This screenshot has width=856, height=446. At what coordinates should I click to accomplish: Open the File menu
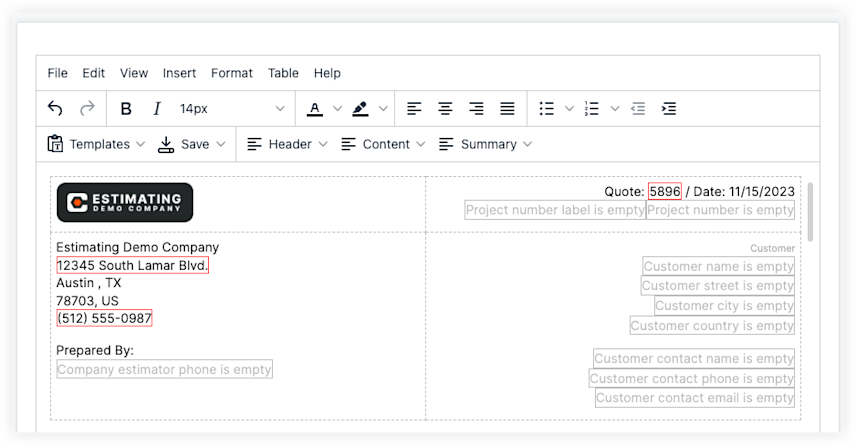(x=57, y=73)
